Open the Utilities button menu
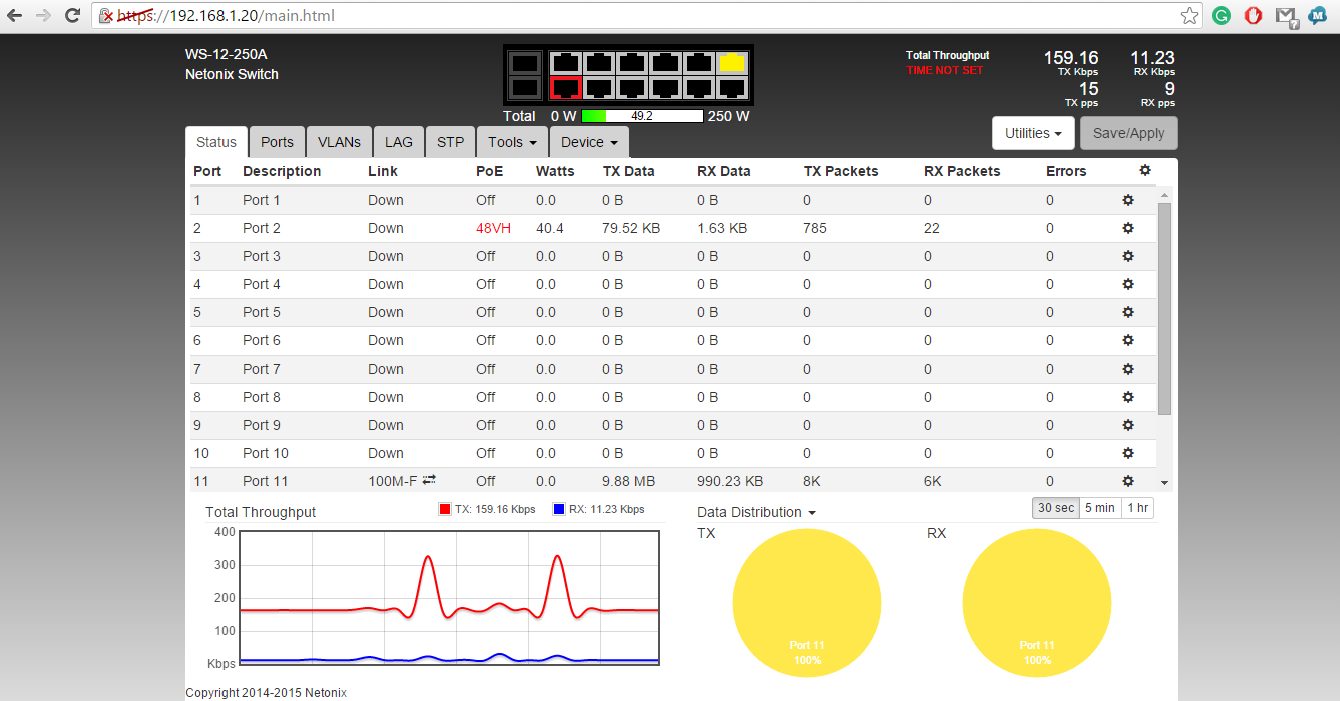The width and height of the screenshot is (1340, 701). point(1033,133)
